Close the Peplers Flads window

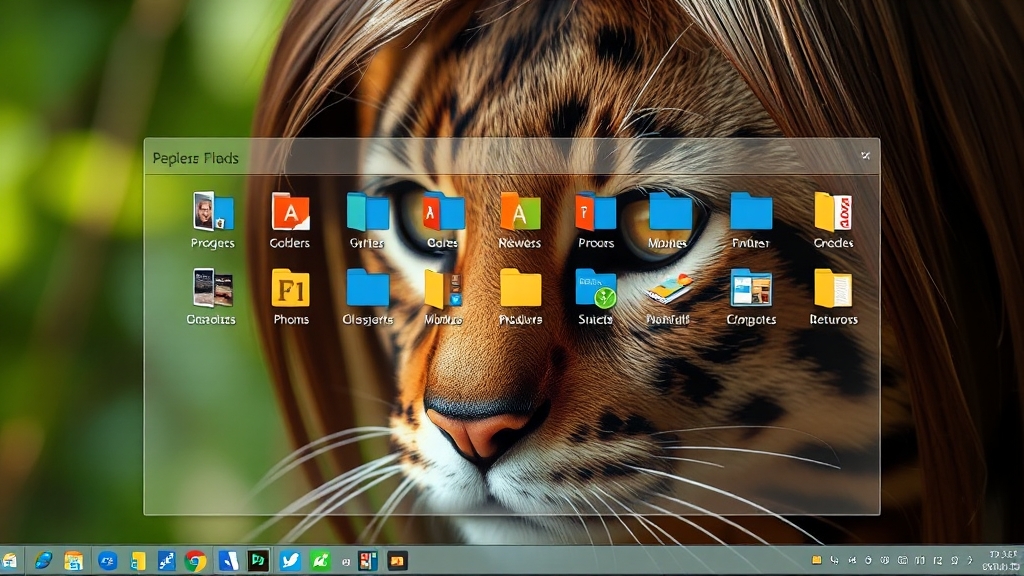(x=865, y=155)
